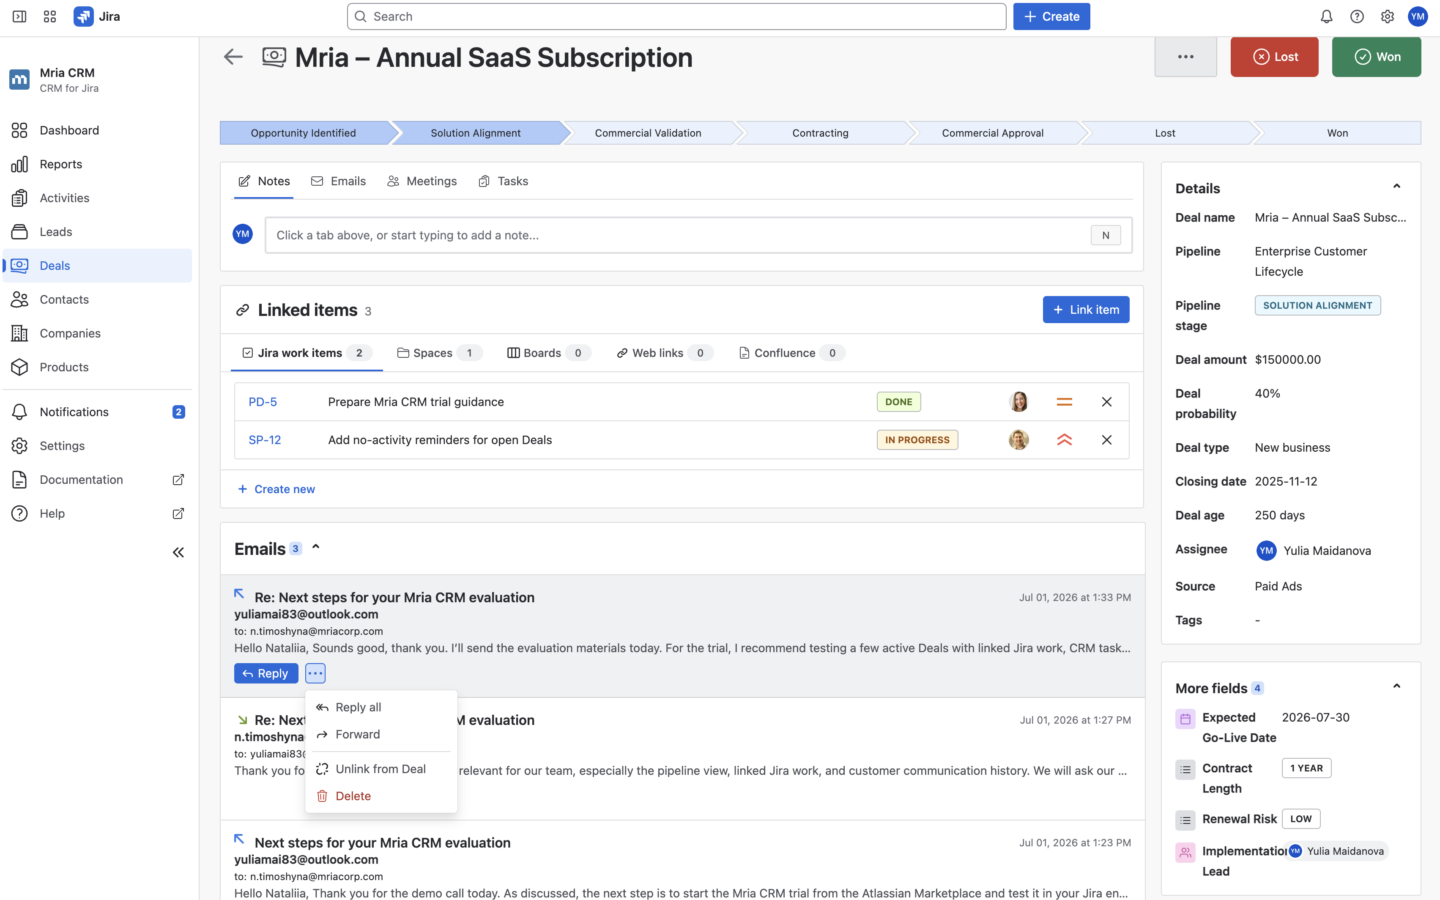
Task: Mark the deal as Lost
Action: pos(1275,57)
